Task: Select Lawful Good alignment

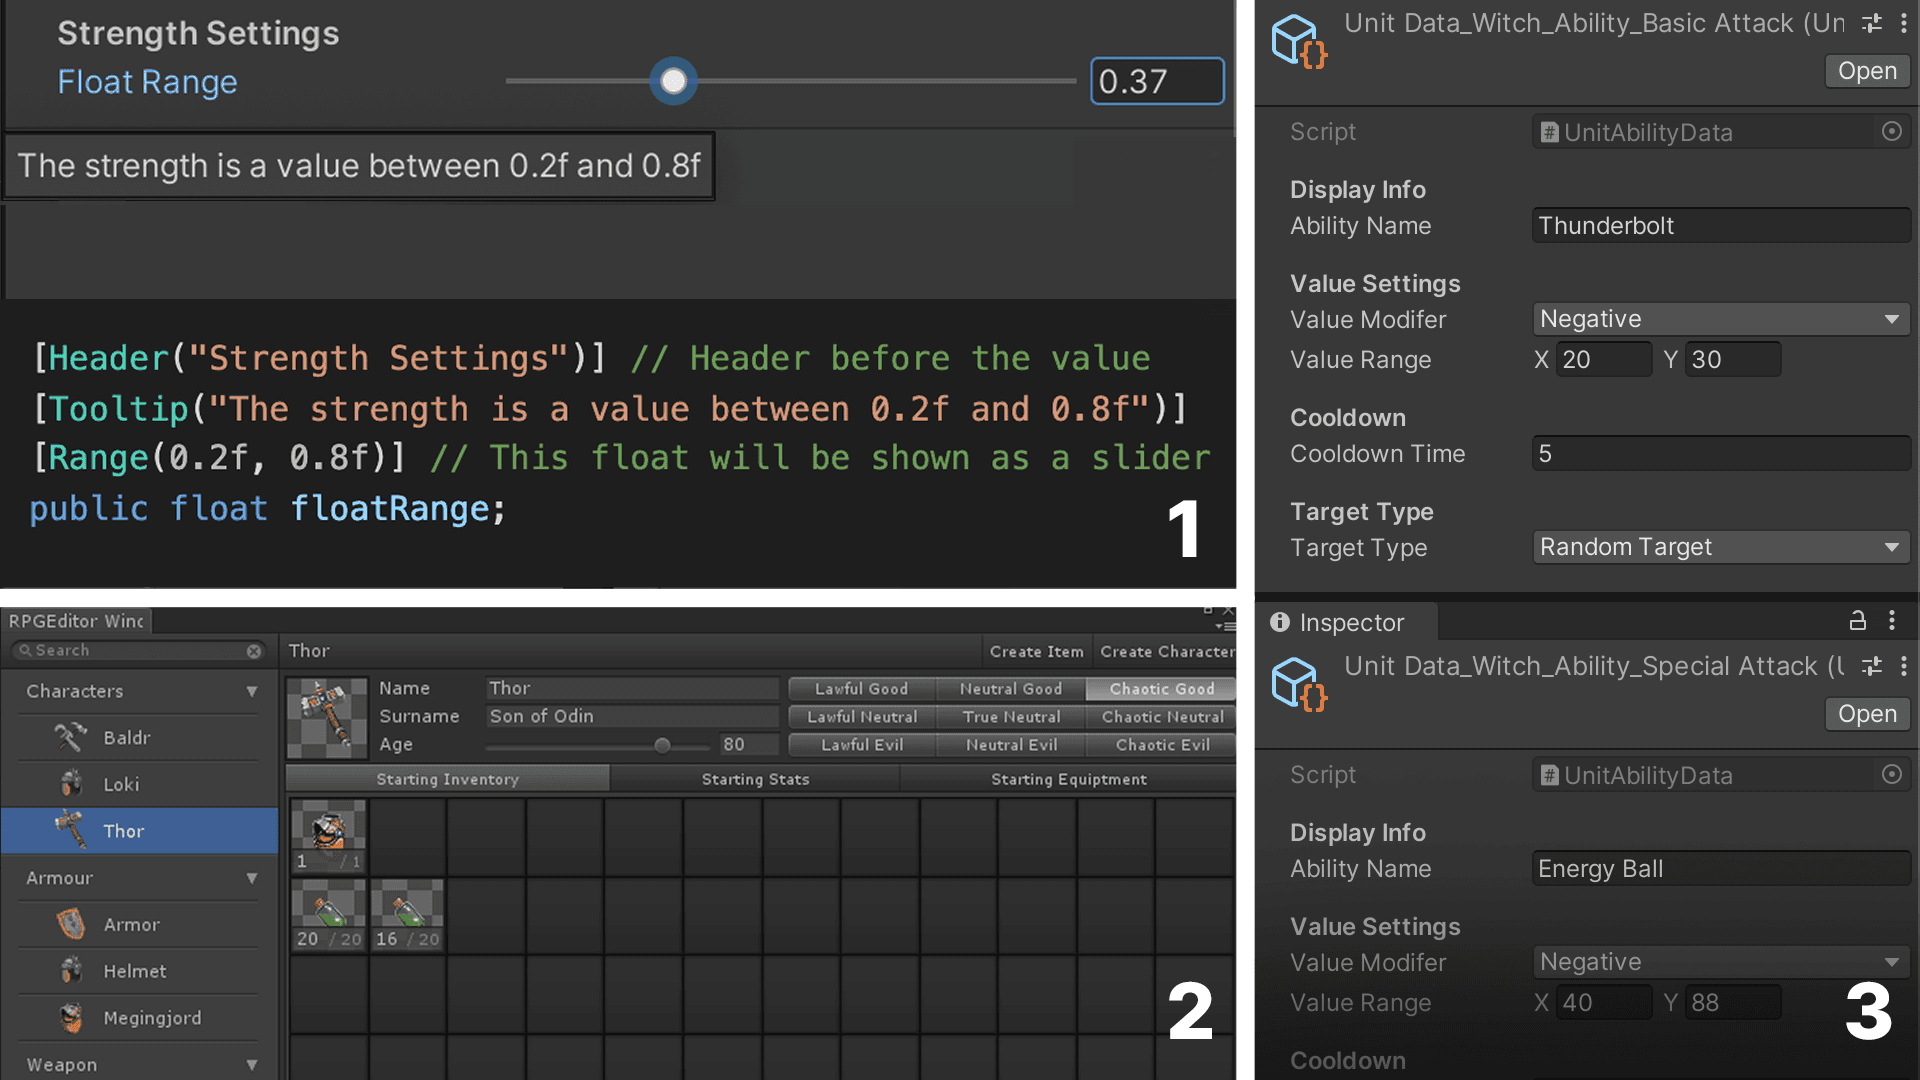Action: click(861, 689)
